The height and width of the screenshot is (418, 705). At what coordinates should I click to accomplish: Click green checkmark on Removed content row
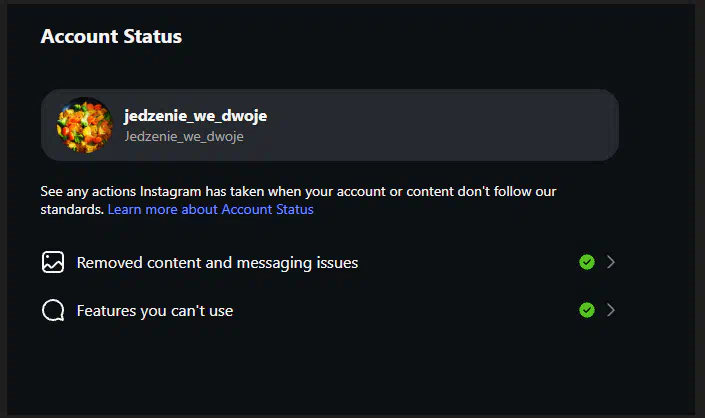pyautogui.click(x=587, y=263)
